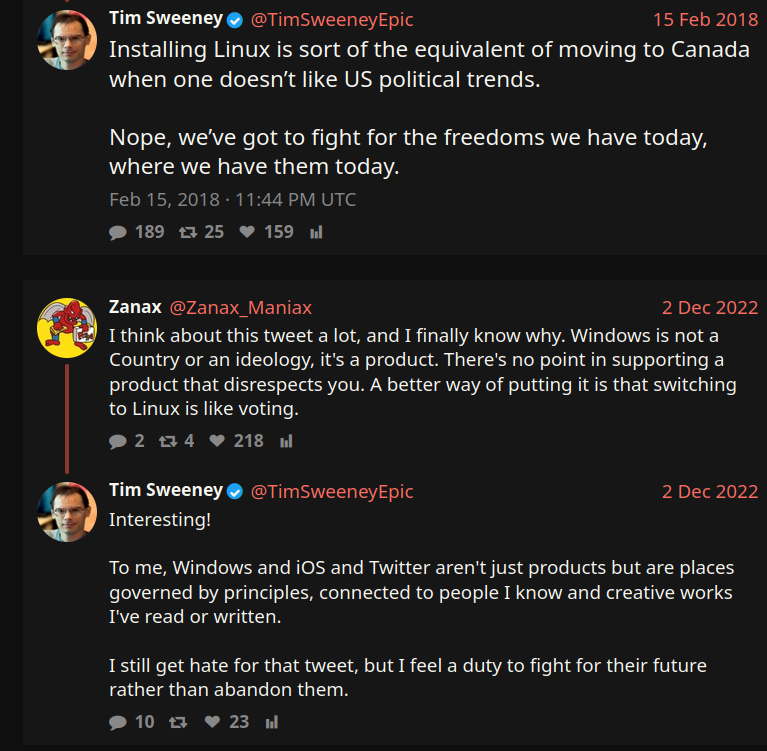The width and height of the screenshot is (767, 751).
Task: Click reply icon showing 10 replies
Action: pyautogui.click(x=118, y=721)
